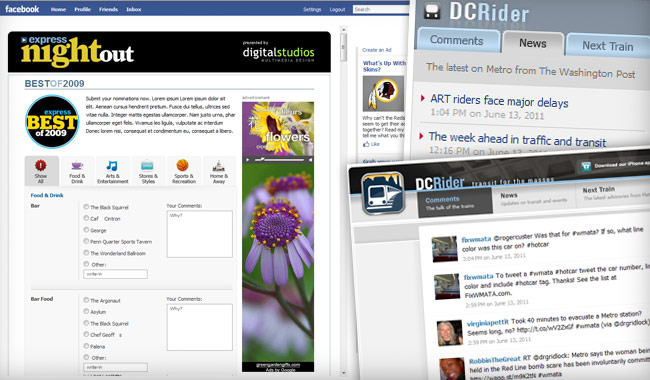Switch to Comments tab in mobile DCRider
The height and width of the screenshot is (380, 650).
point(457,40)
